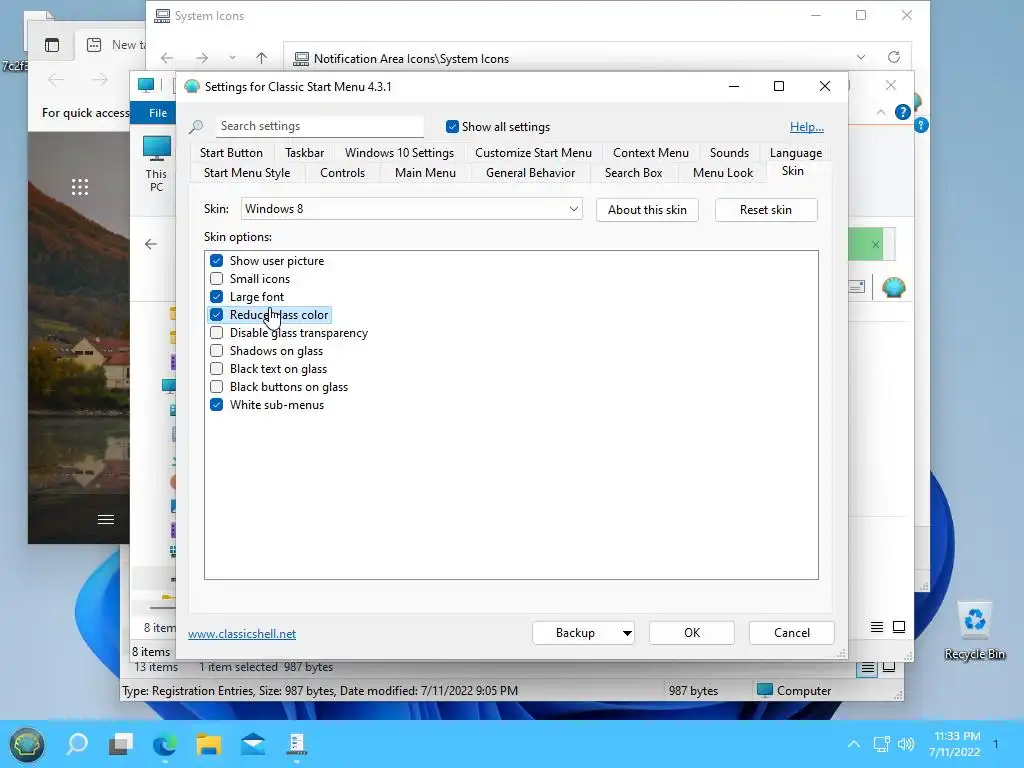This screenshot has width=1024, height=768.
Task: Click About this skin button
Action: [647, 210]
